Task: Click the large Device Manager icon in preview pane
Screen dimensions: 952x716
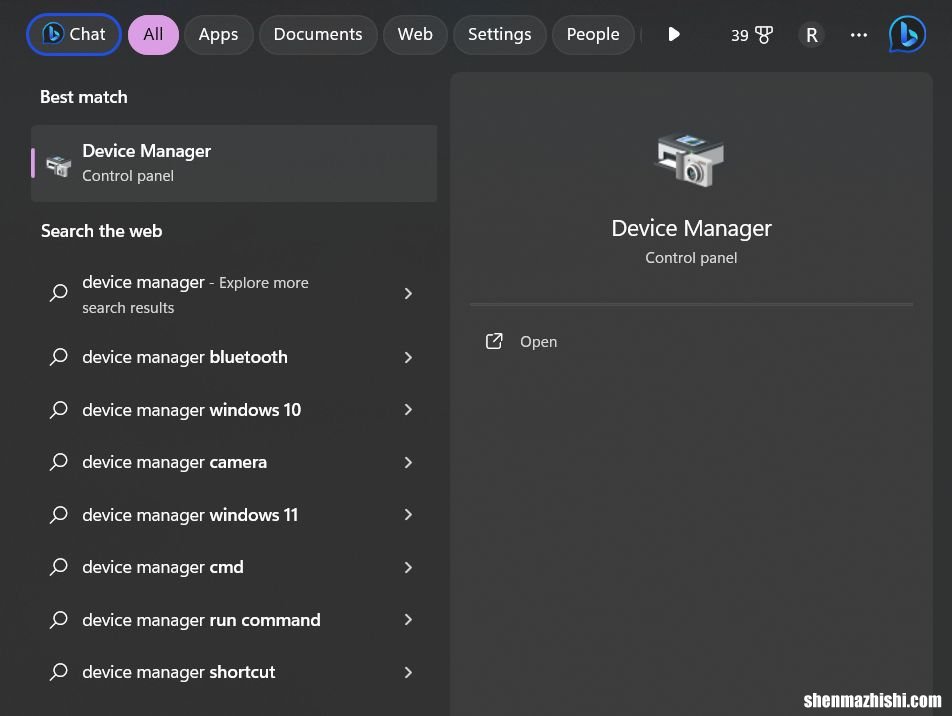Action: click(x=691, y=160)
